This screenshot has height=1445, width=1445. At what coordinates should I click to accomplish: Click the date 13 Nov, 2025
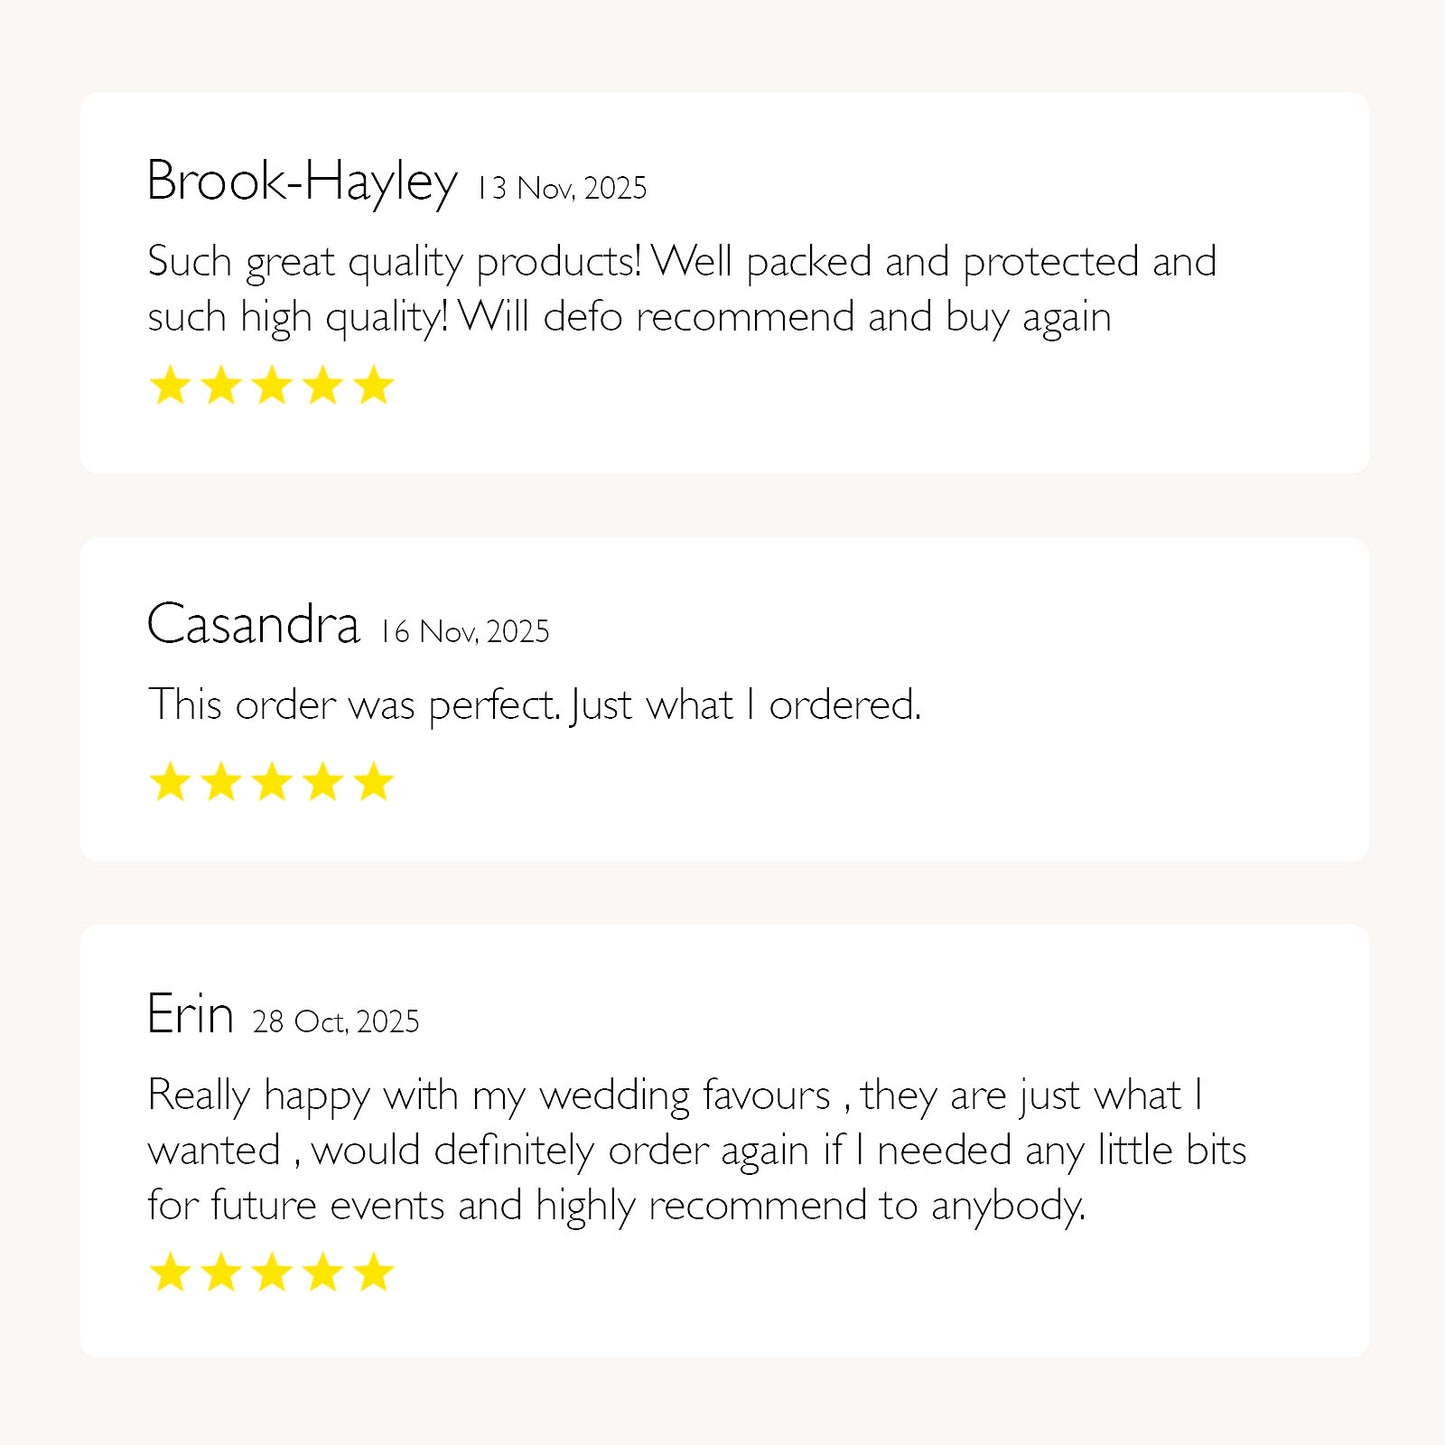(x=561, y=188)
